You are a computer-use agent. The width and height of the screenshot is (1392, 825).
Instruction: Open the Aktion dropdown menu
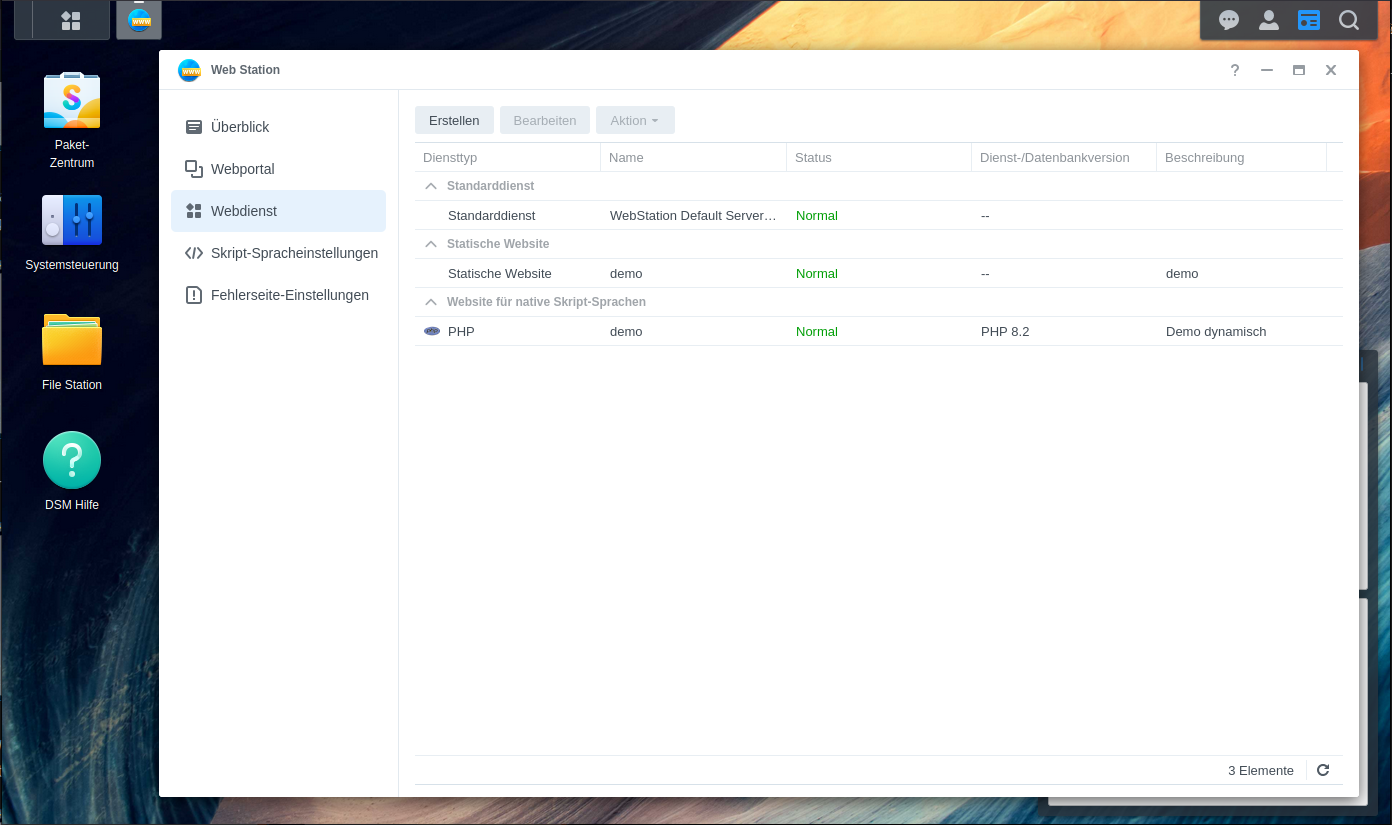coord(635,120)
